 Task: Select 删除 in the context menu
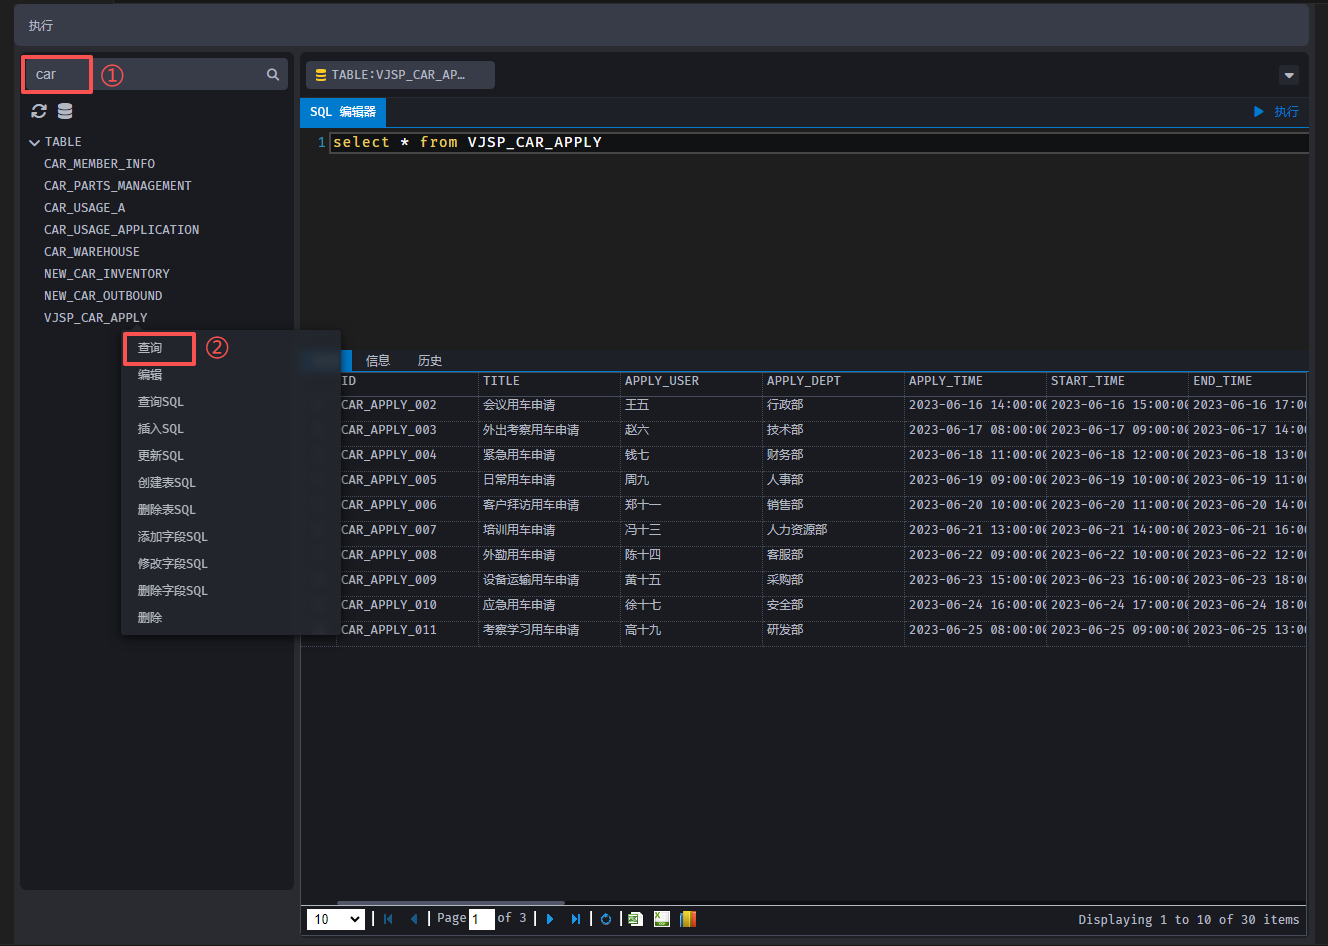pyautogui.click(x=150, y=618)
